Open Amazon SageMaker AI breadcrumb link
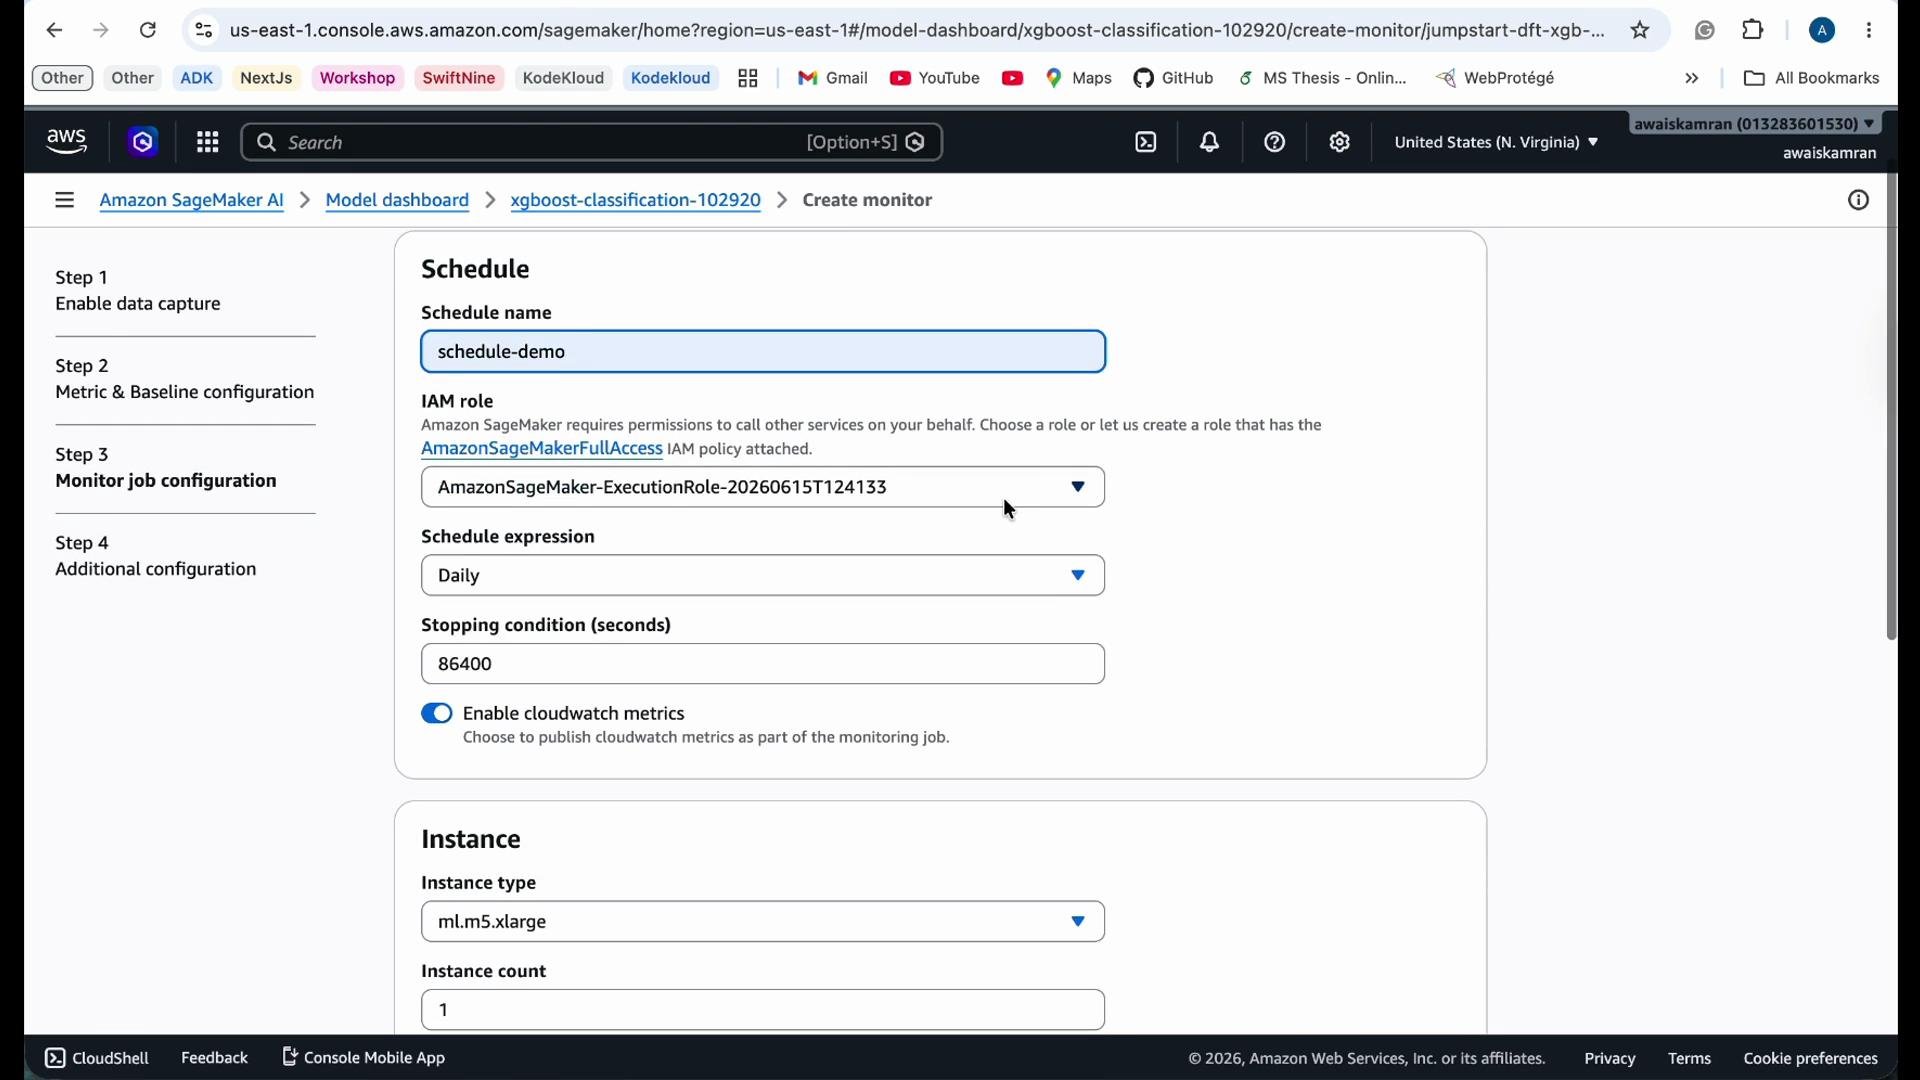1920x1080 pixels. tap(192, 201)
